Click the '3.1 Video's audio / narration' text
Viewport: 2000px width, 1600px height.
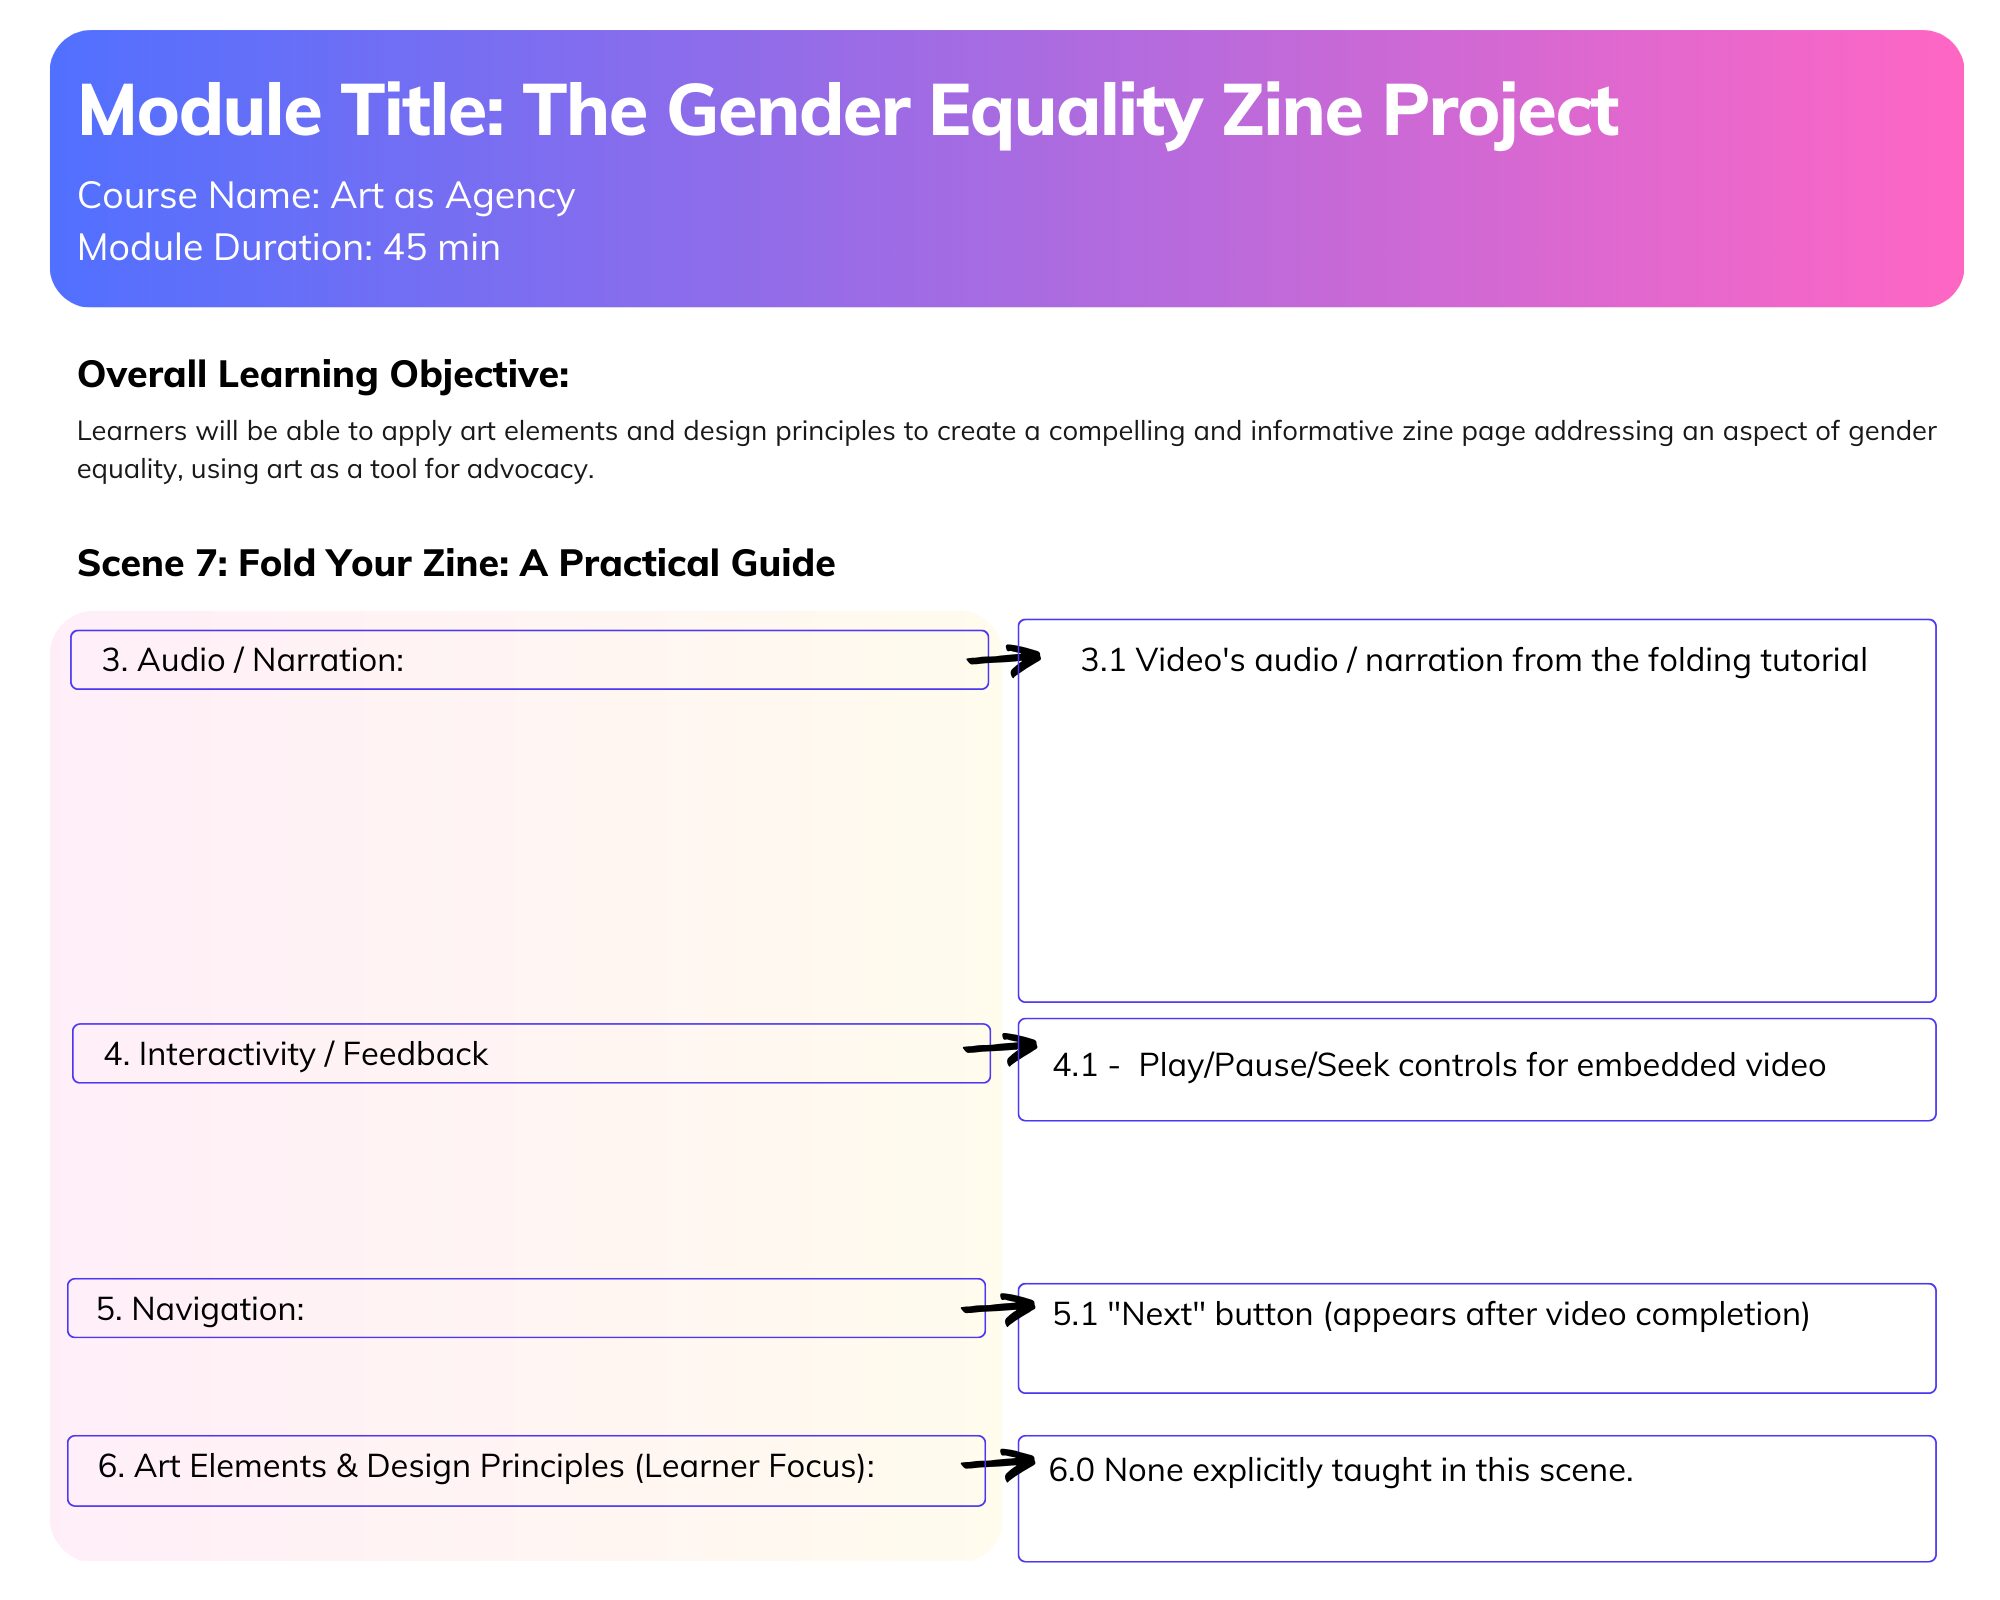tap(1473, 661)
